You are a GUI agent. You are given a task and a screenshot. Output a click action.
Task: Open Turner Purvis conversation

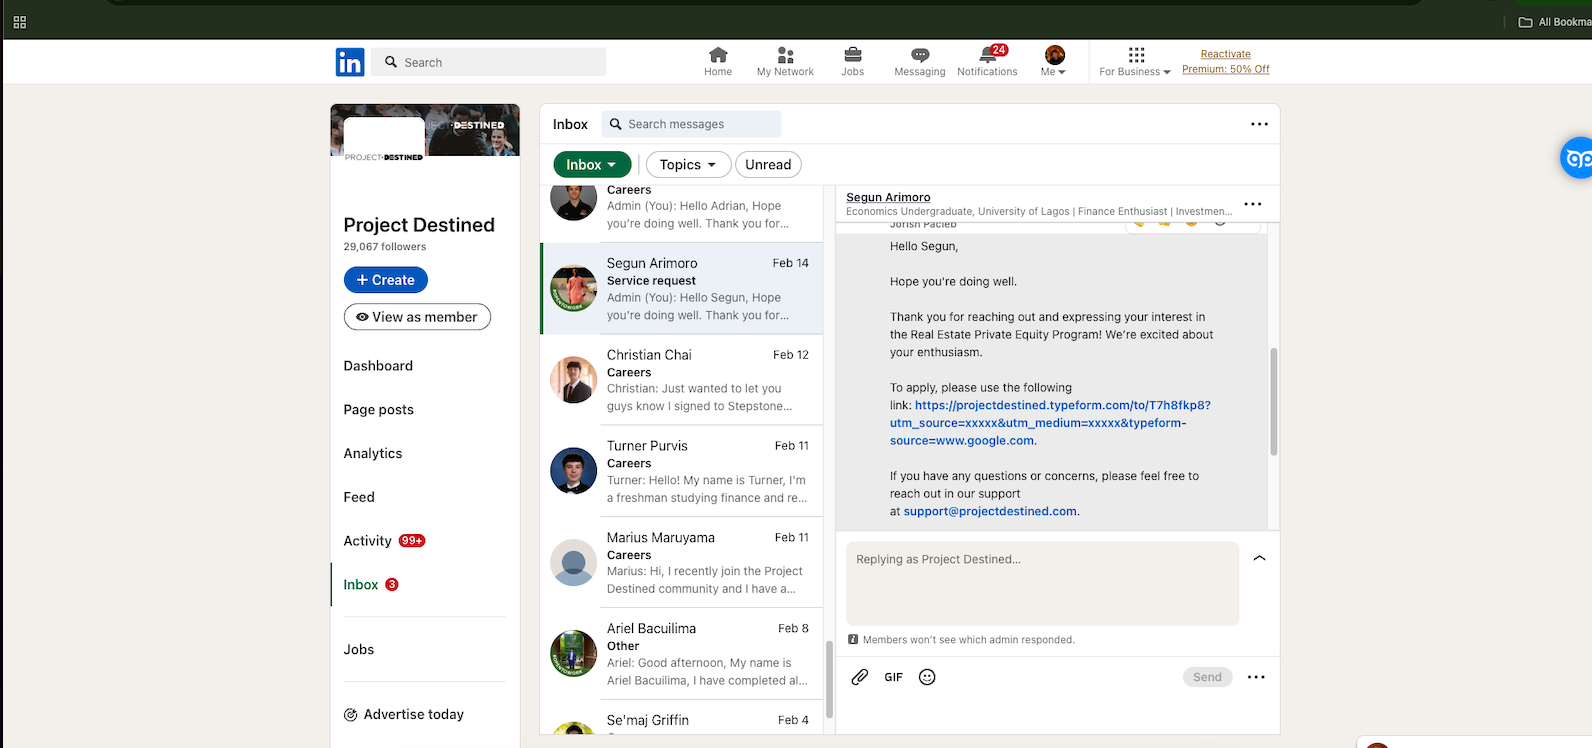click(682, 471)
